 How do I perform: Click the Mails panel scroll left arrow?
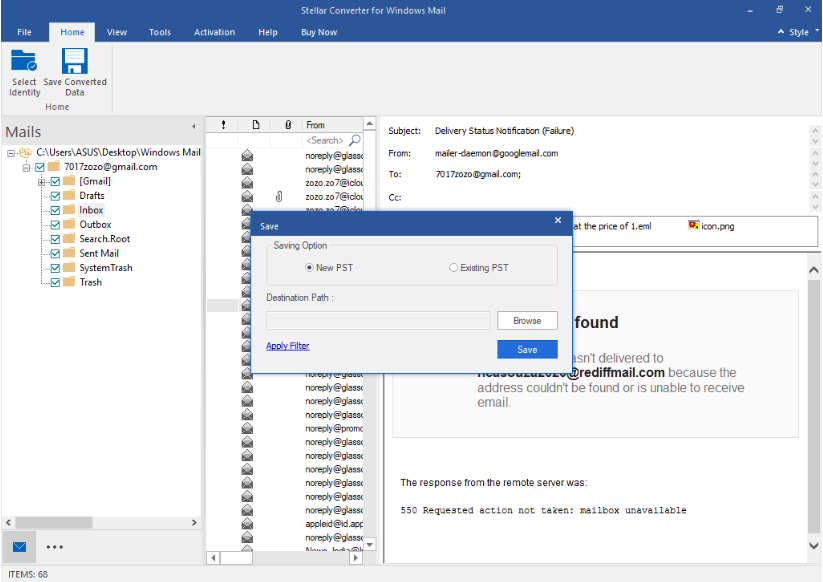click(x=8, y=523)
